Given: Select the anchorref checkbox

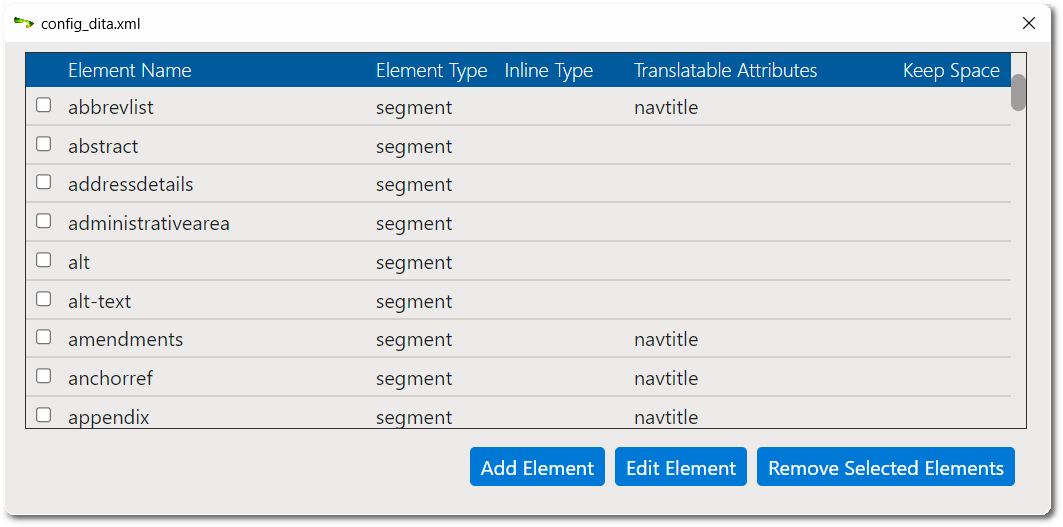Looking at the screenshot, I should pyautogui.click(x=43, y=376).
